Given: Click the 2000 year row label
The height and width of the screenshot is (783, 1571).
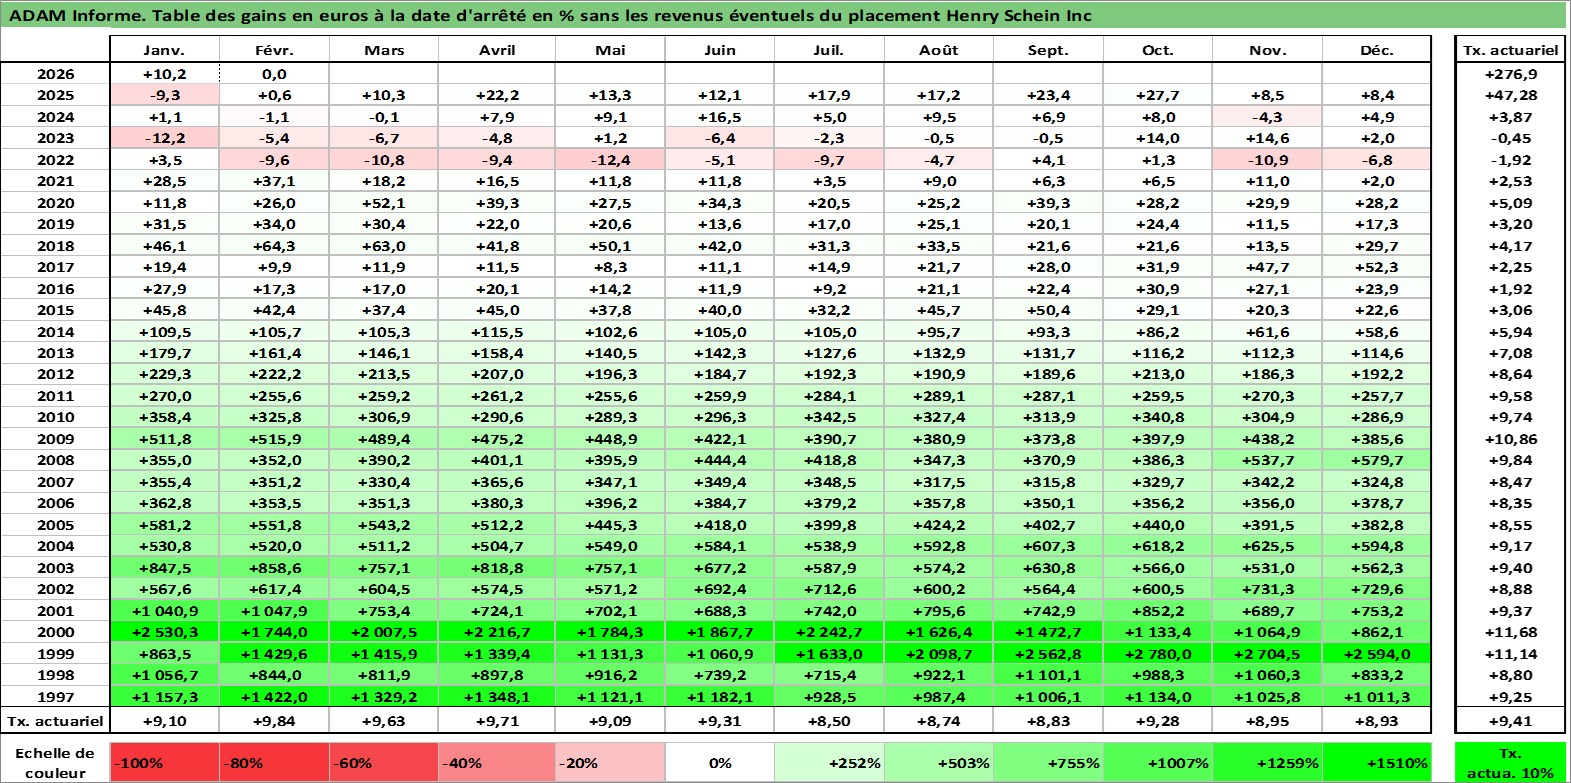Looking at the screenshot, I should (x=55, y=632).
